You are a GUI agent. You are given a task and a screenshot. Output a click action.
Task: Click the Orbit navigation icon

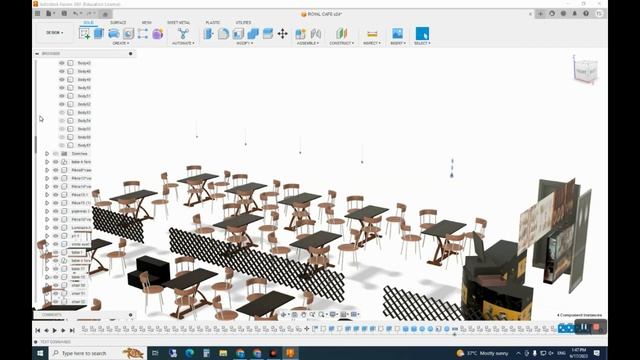click(283, 314)
